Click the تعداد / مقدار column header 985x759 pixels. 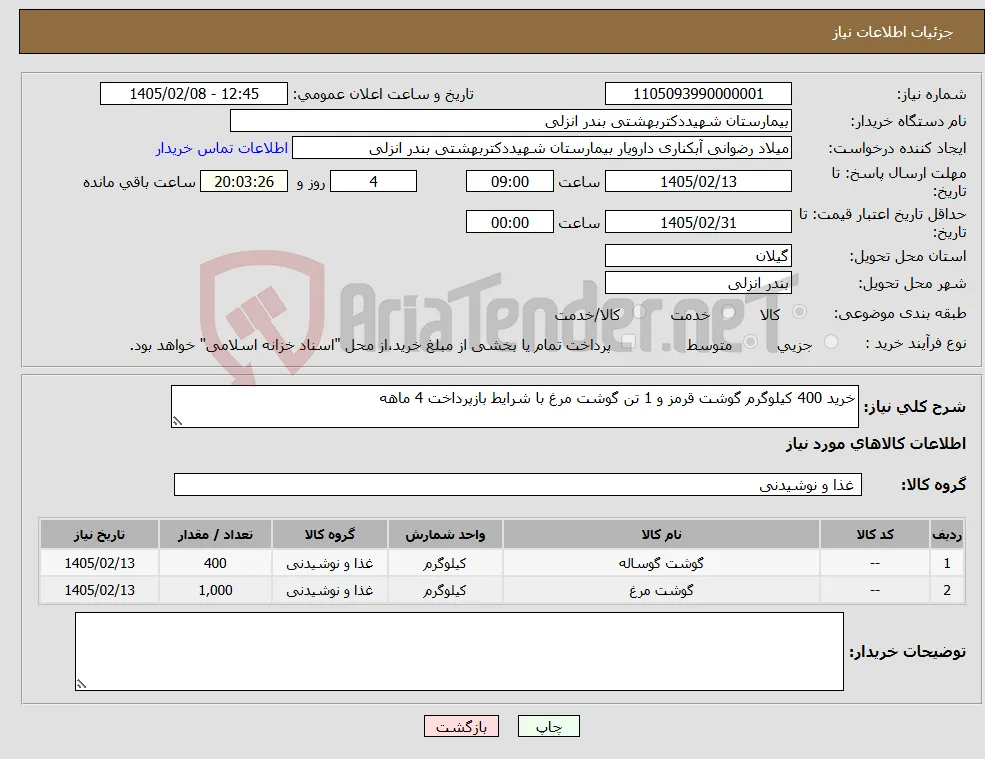point(215,534)
